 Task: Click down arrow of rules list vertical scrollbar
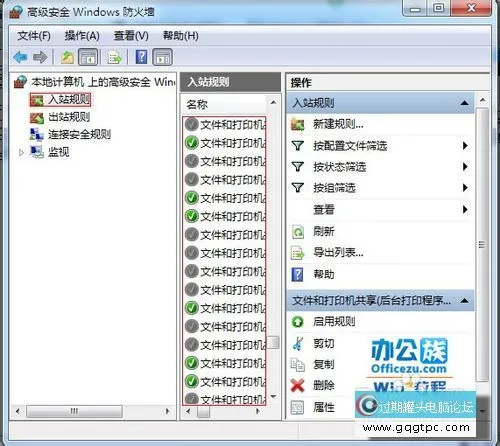point(274,397)
